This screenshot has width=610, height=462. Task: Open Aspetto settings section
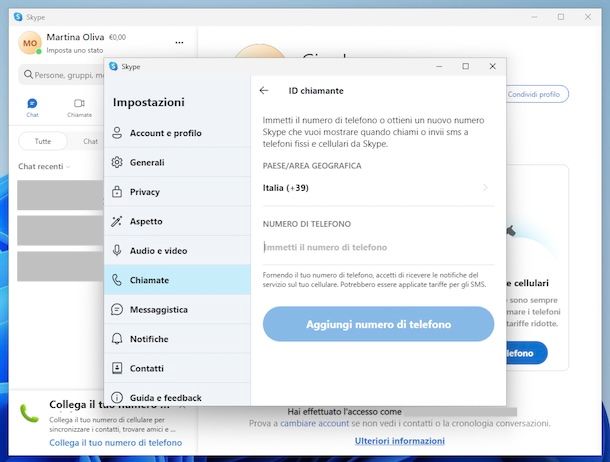tap(177, 221)
